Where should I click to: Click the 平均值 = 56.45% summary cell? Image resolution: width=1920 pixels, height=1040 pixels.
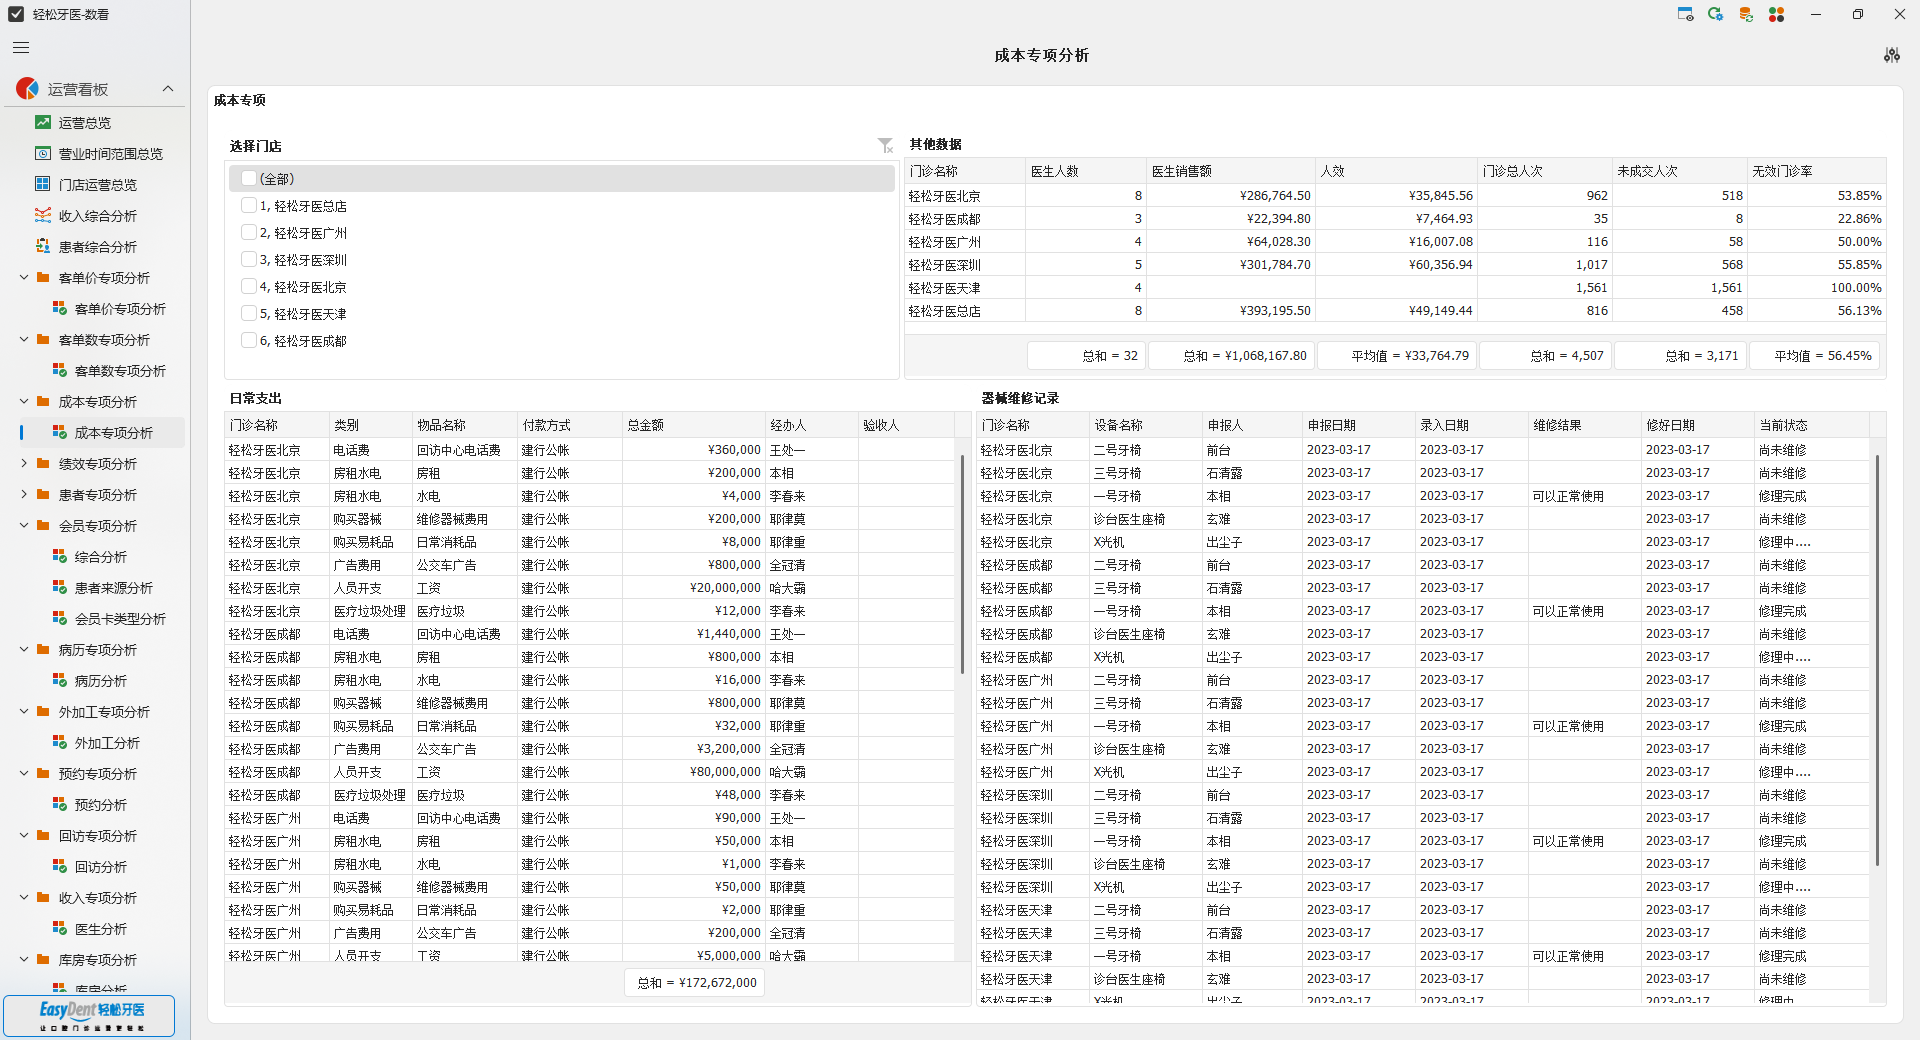pyautogui.click(x=1814, y=355)
